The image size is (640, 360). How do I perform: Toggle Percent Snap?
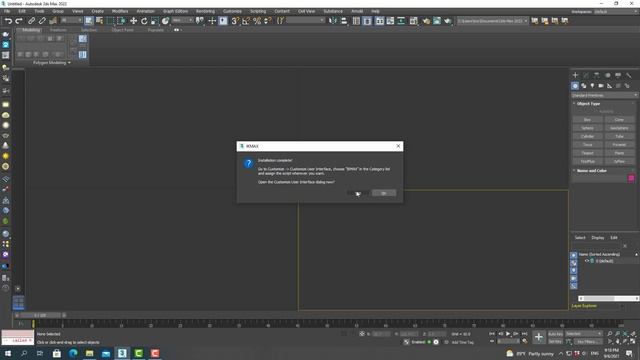pos(257,21)
